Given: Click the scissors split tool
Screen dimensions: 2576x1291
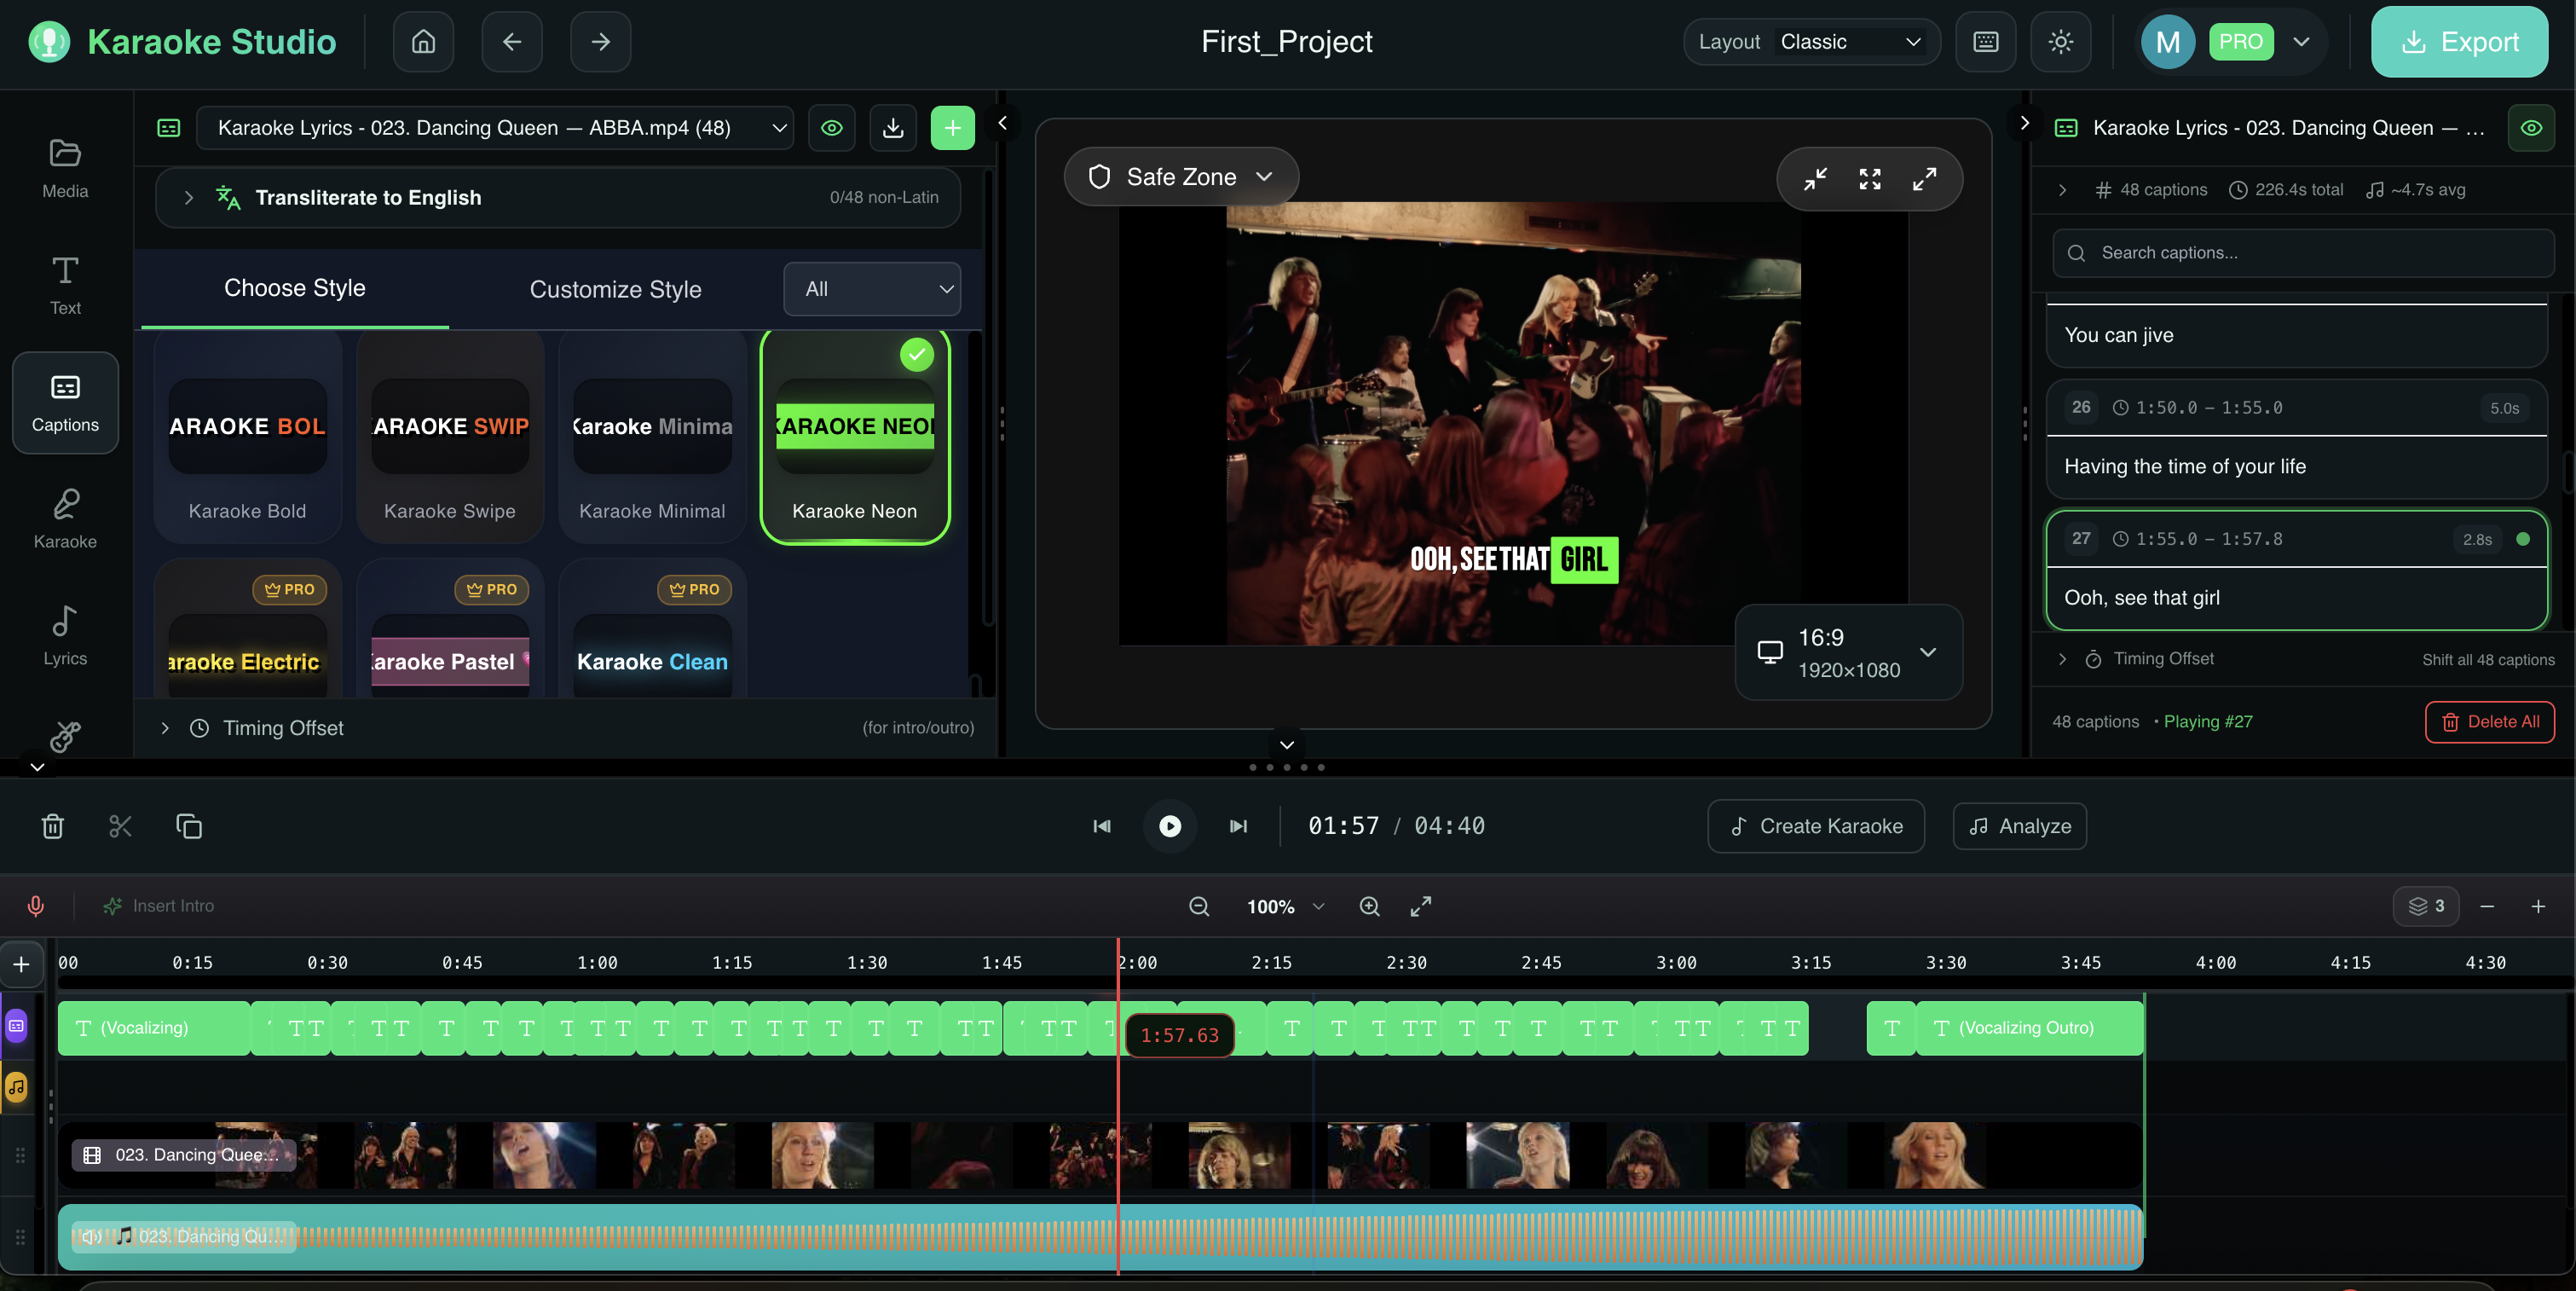Looking at the screenshot, I should coord(120,826).
